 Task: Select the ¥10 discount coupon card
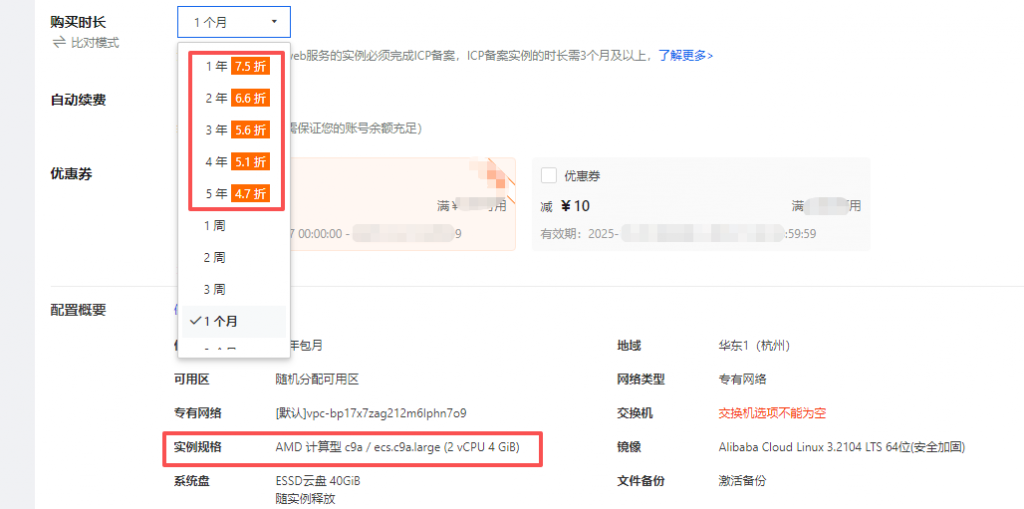(x=700, y=205)
